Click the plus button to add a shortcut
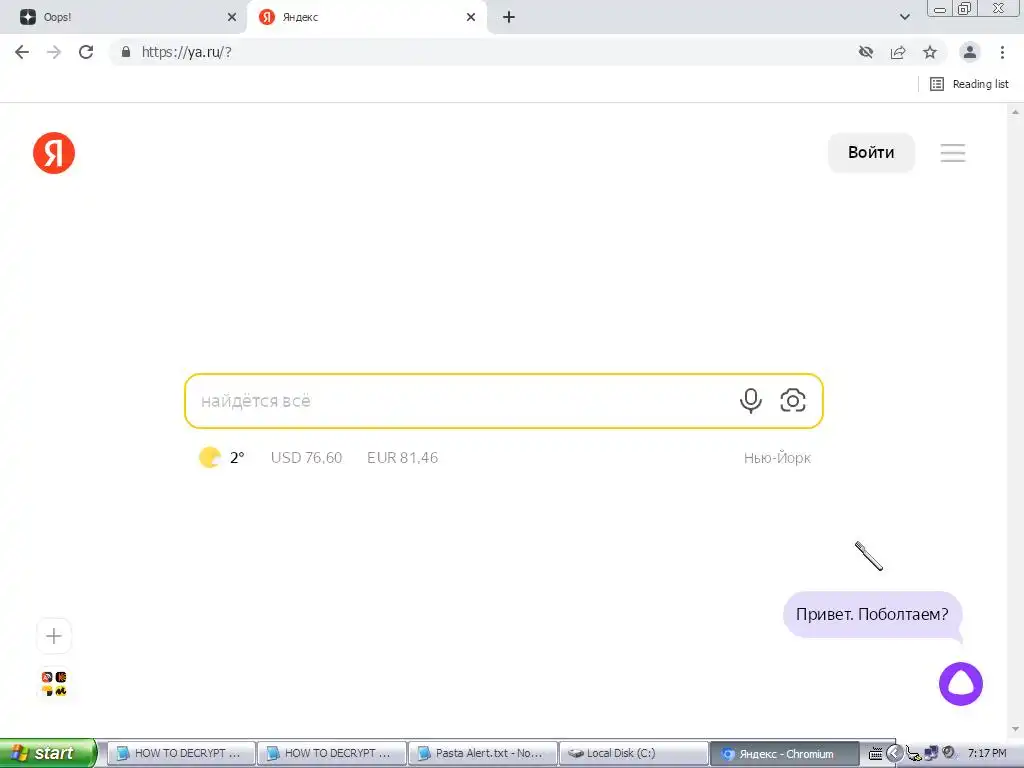The image size is (1024, 768). 54,636
